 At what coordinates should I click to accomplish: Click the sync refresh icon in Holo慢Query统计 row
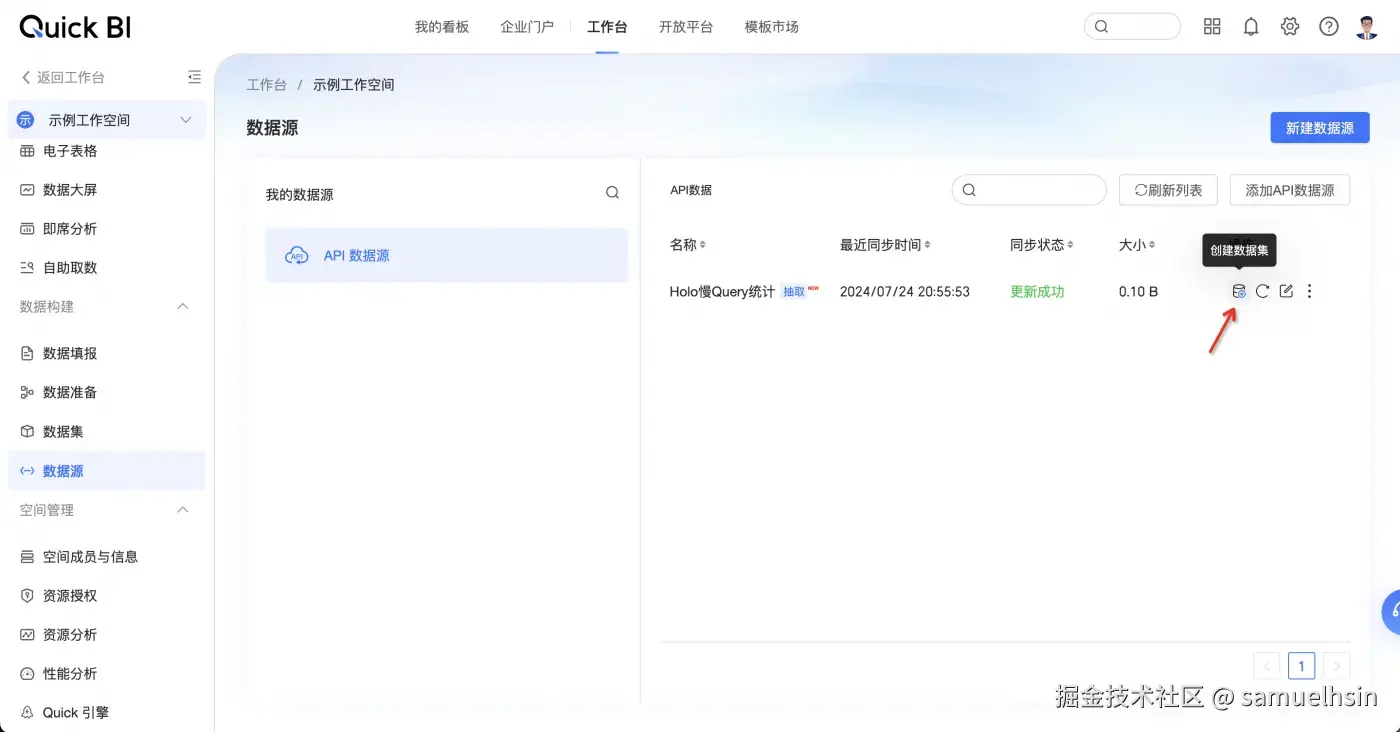(1263, 292)
